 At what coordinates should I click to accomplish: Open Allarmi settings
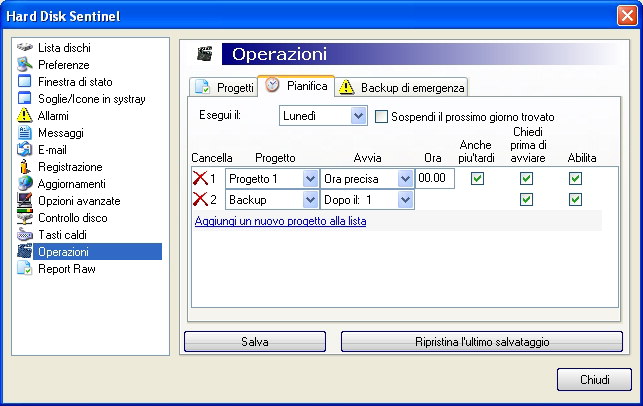click(53, 116)
